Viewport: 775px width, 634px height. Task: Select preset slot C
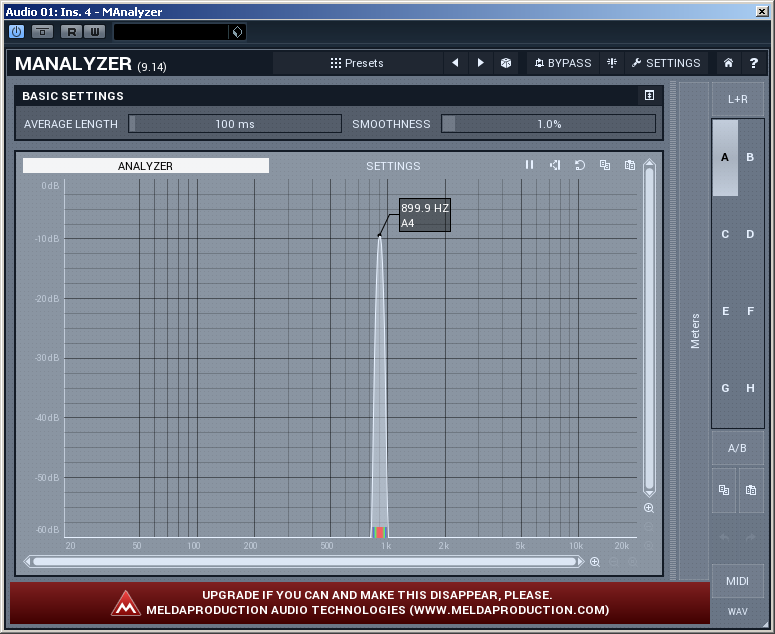725,234
